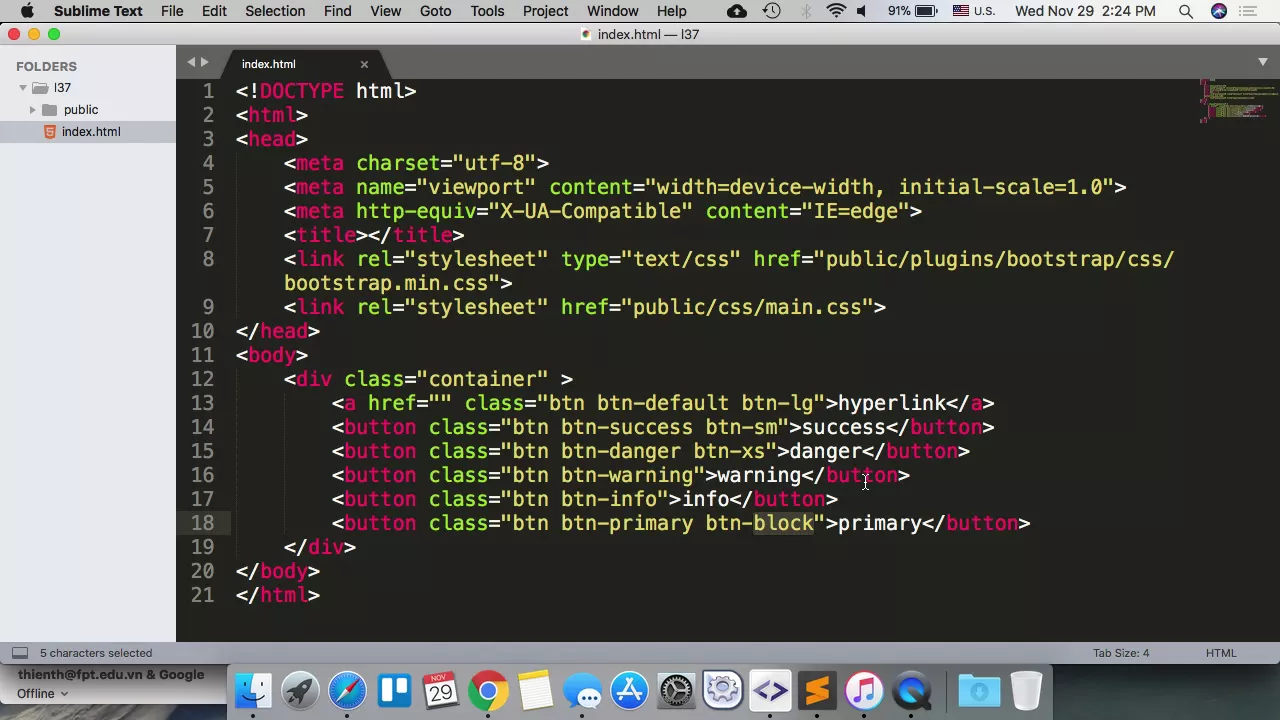Click "5 characters selected" status text
This screenshot has height=720, width=1280.
click(x=96, y=653)
